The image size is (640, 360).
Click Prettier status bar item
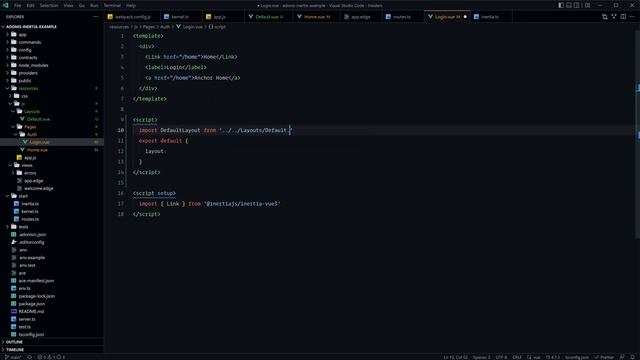pyautogui.click(x=604, y=357)
